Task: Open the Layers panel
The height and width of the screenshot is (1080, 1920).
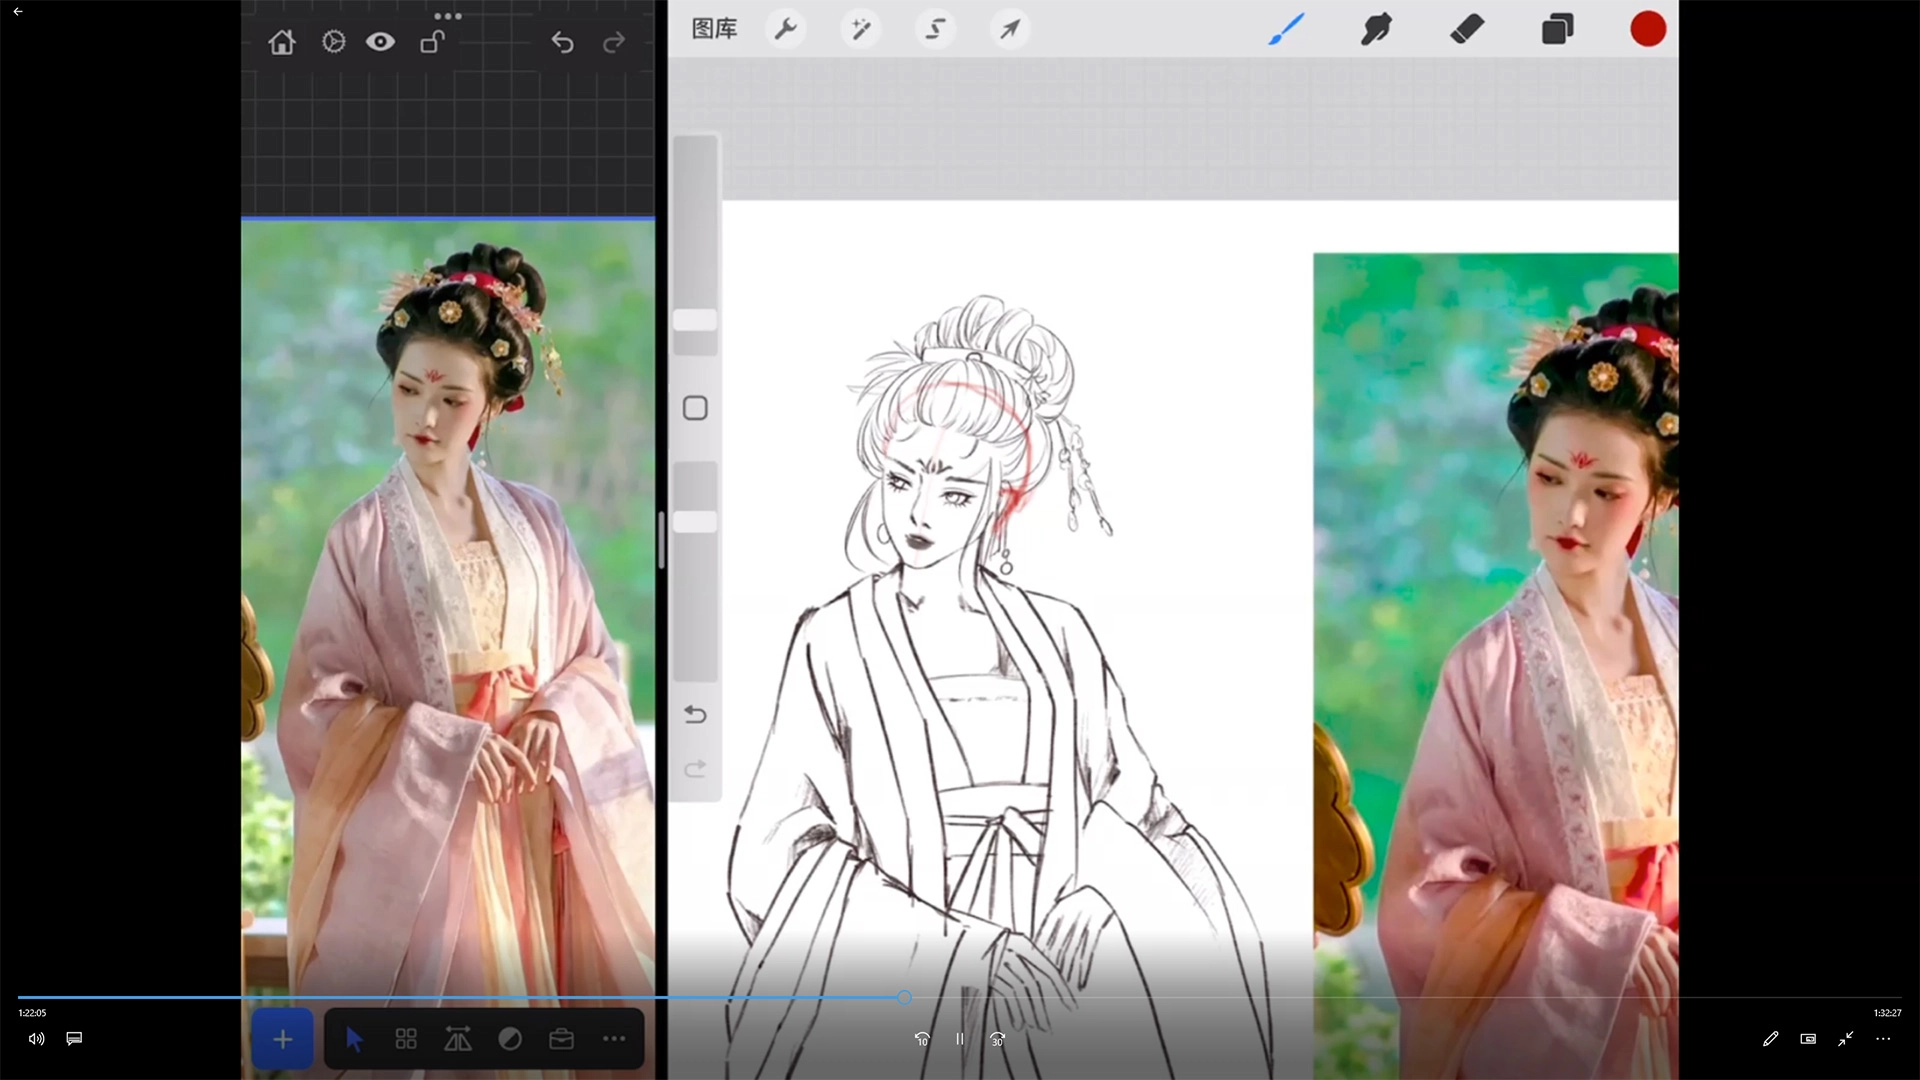Action: coord(1557,29)
